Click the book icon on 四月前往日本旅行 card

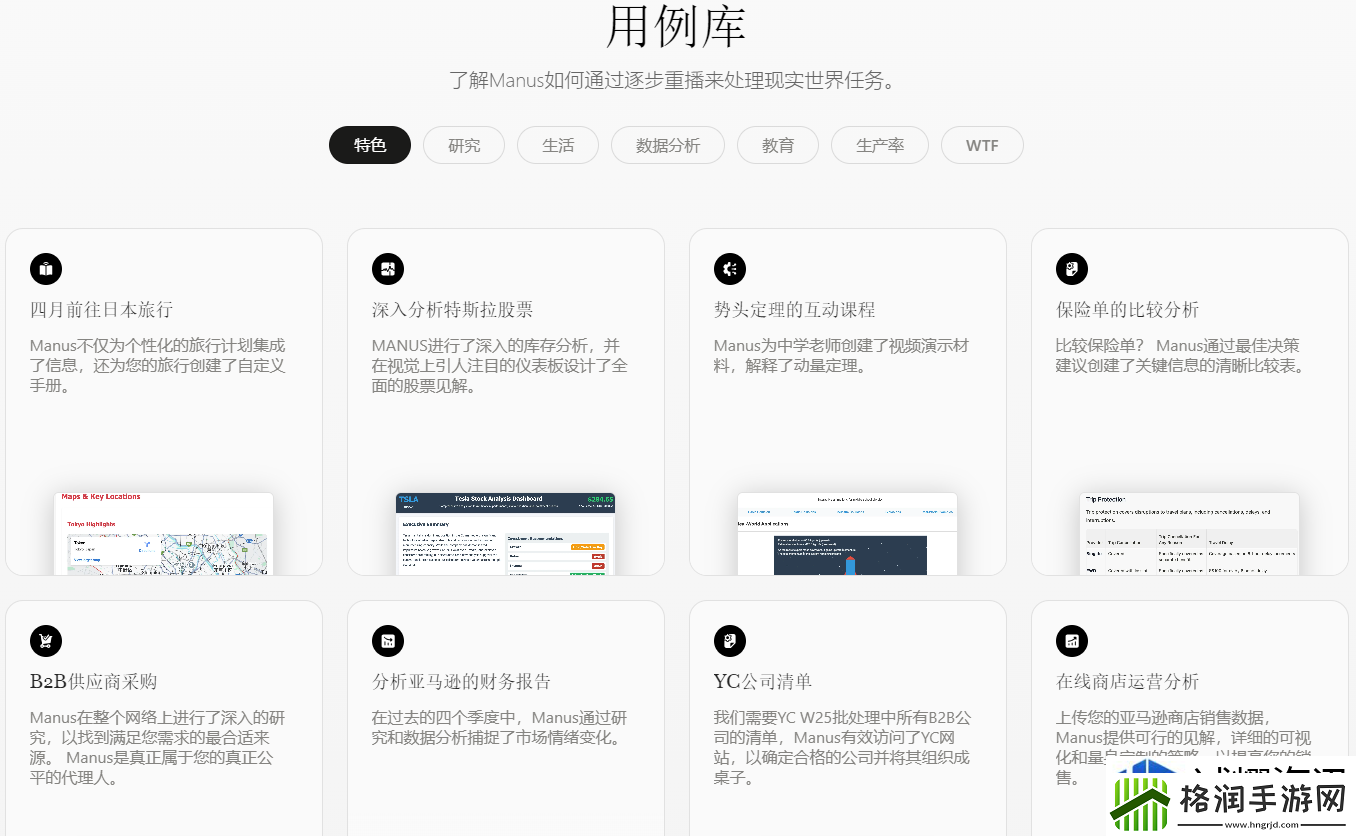tap(46, 269)
